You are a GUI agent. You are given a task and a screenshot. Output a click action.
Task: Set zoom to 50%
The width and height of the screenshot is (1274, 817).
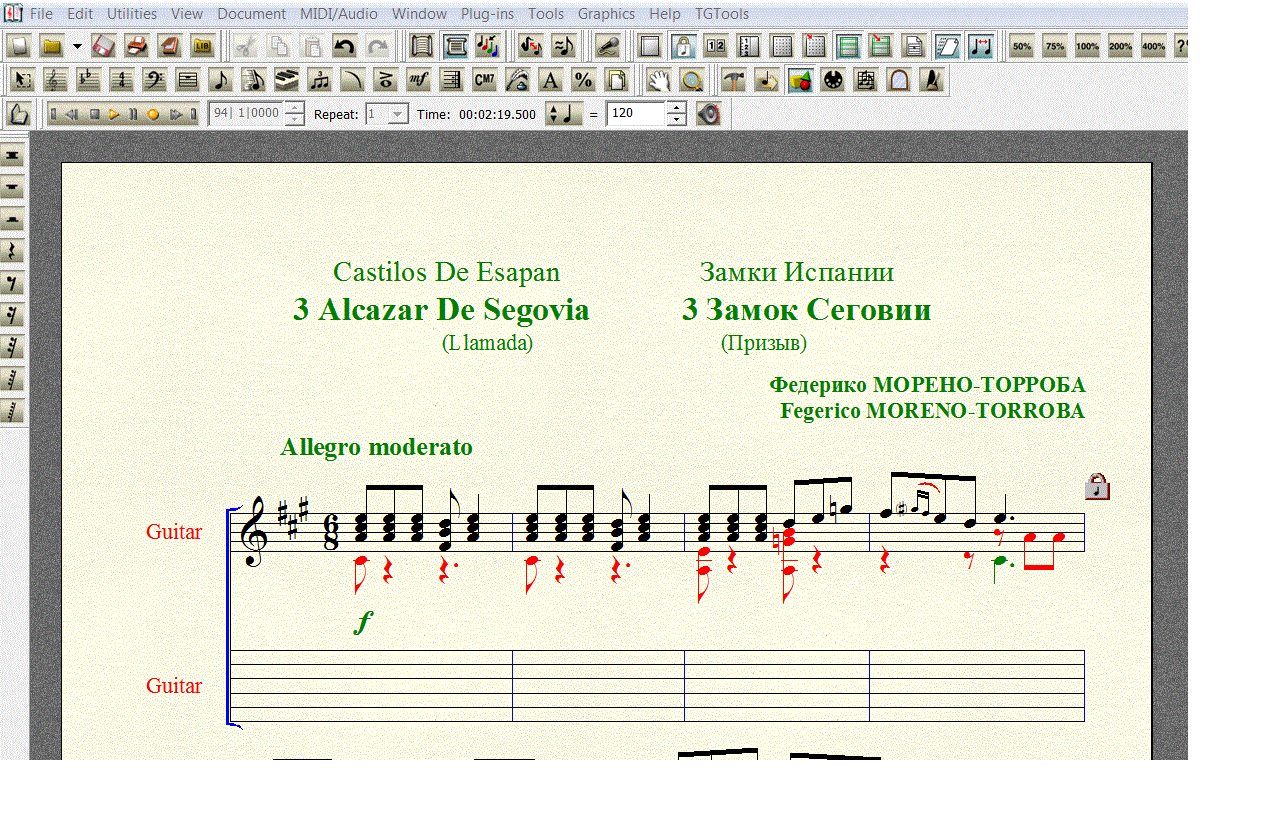coord(1022,46)
